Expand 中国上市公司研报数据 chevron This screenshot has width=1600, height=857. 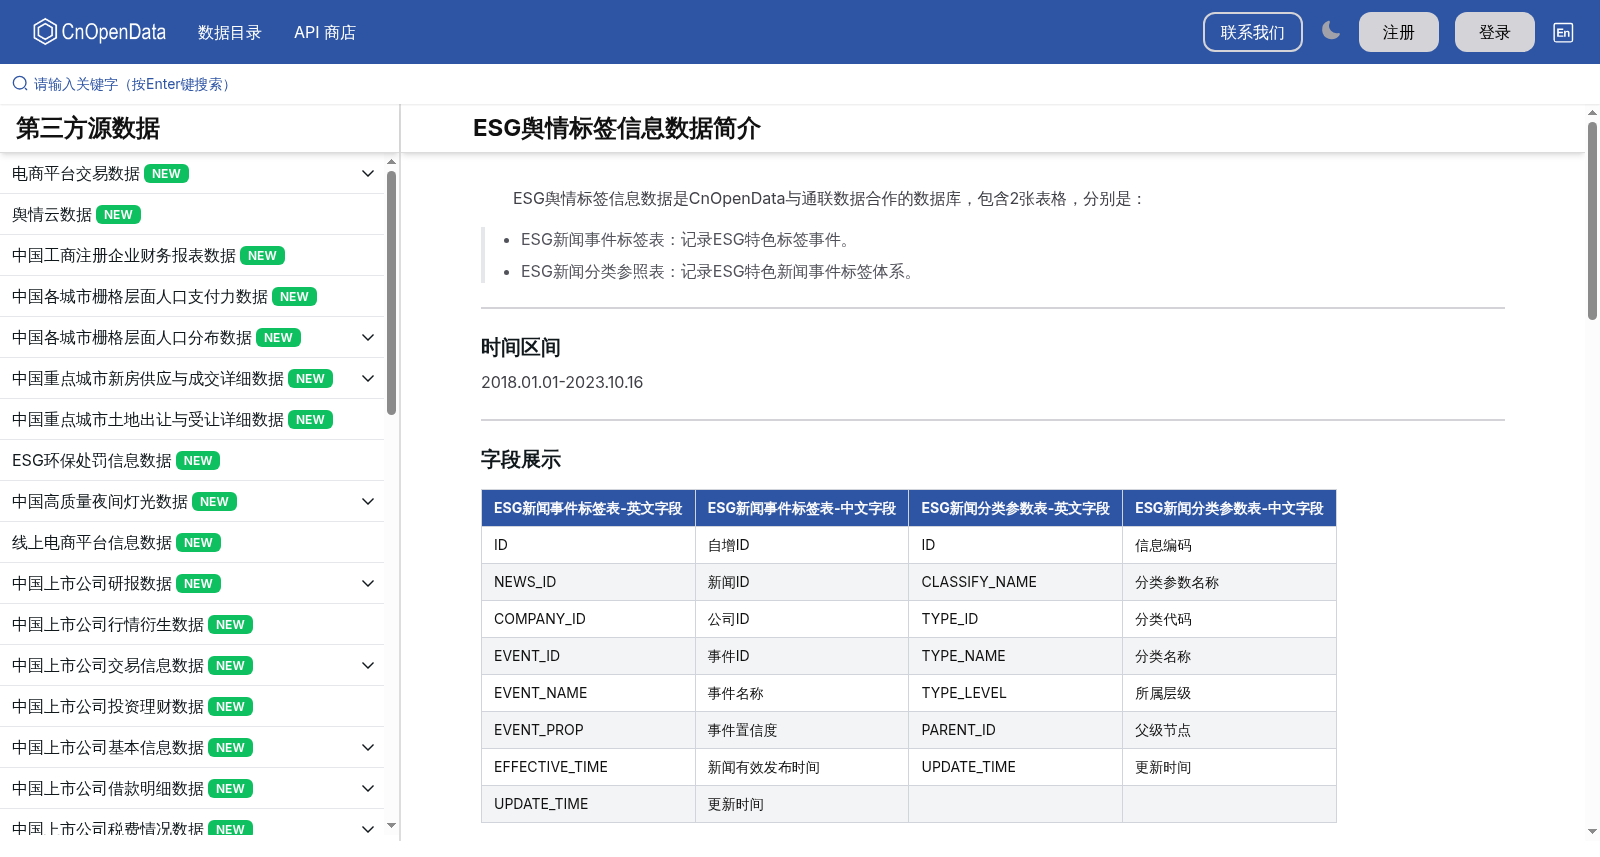pyautogui.click(x=368, y=584)
